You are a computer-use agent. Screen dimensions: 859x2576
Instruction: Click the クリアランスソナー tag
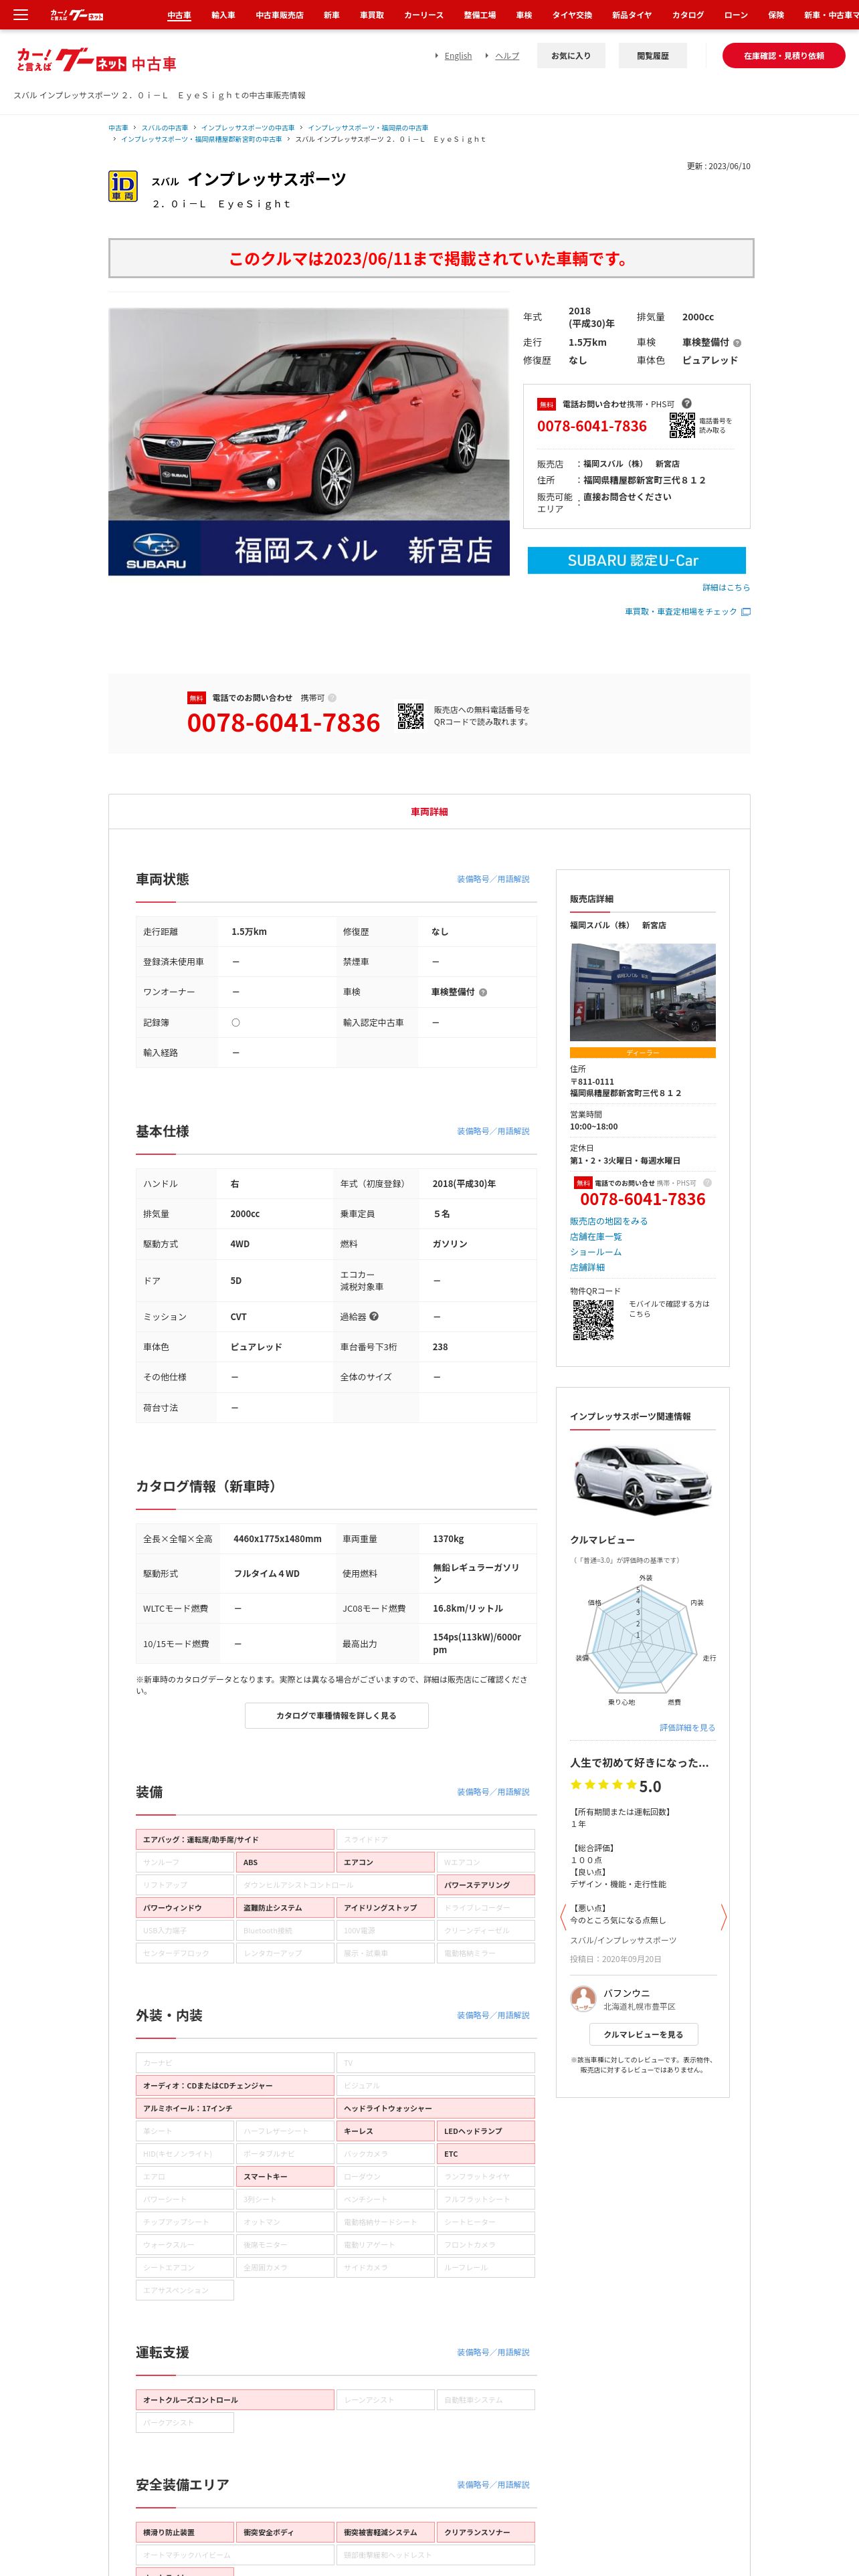tap(486, 2532)
